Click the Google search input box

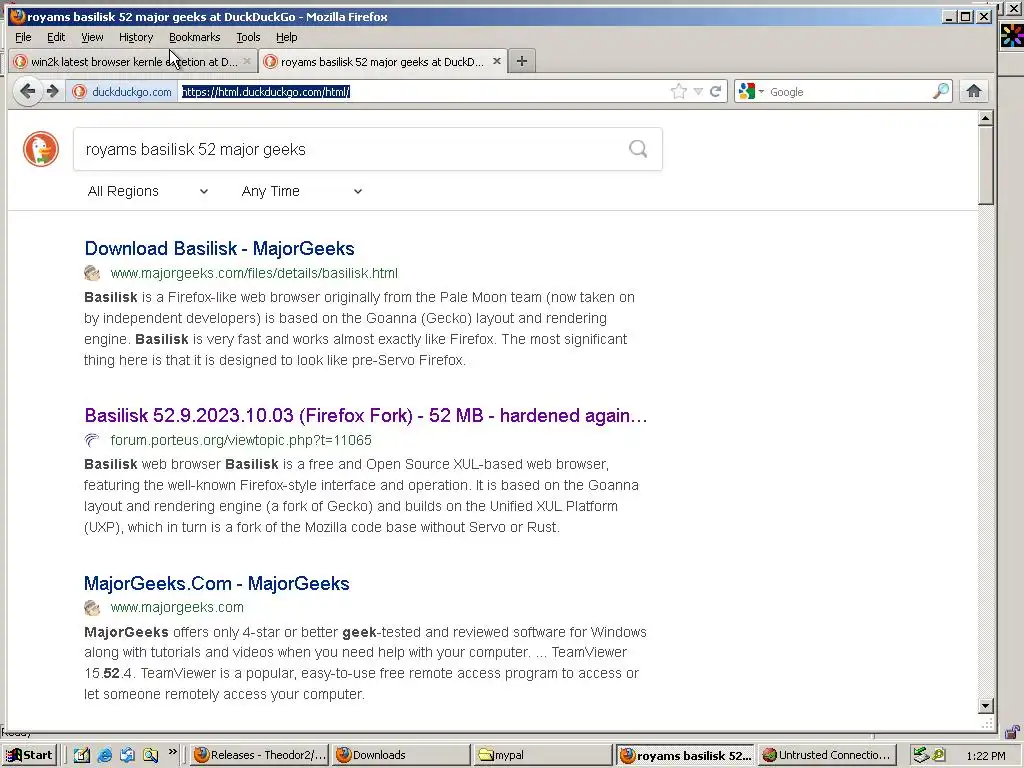click(x=849, y=92)
